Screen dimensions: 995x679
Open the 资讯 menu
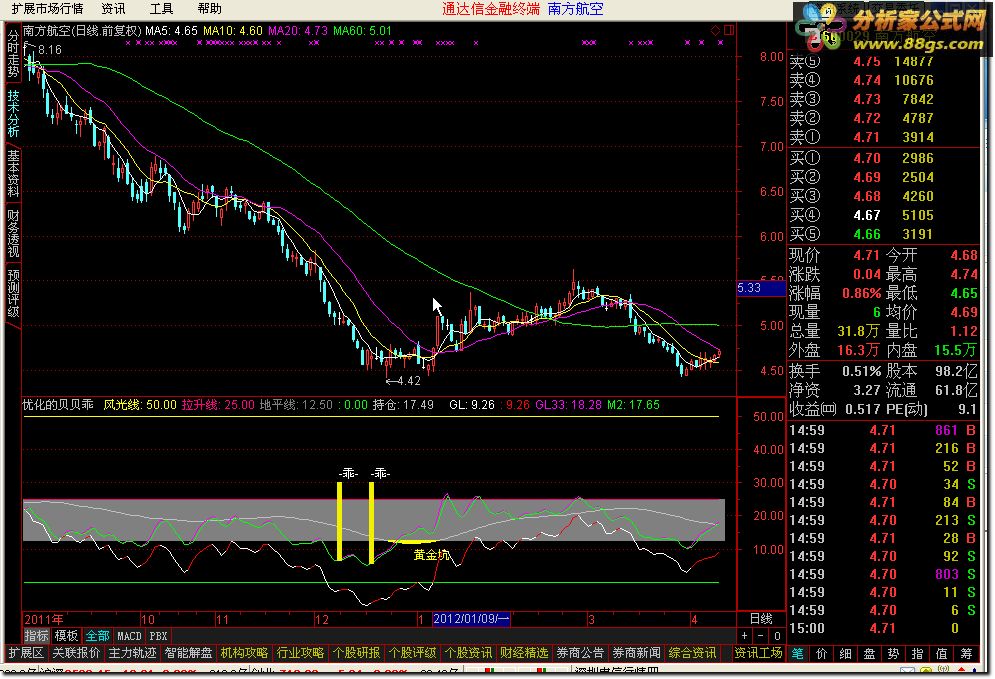coord(114,8)
